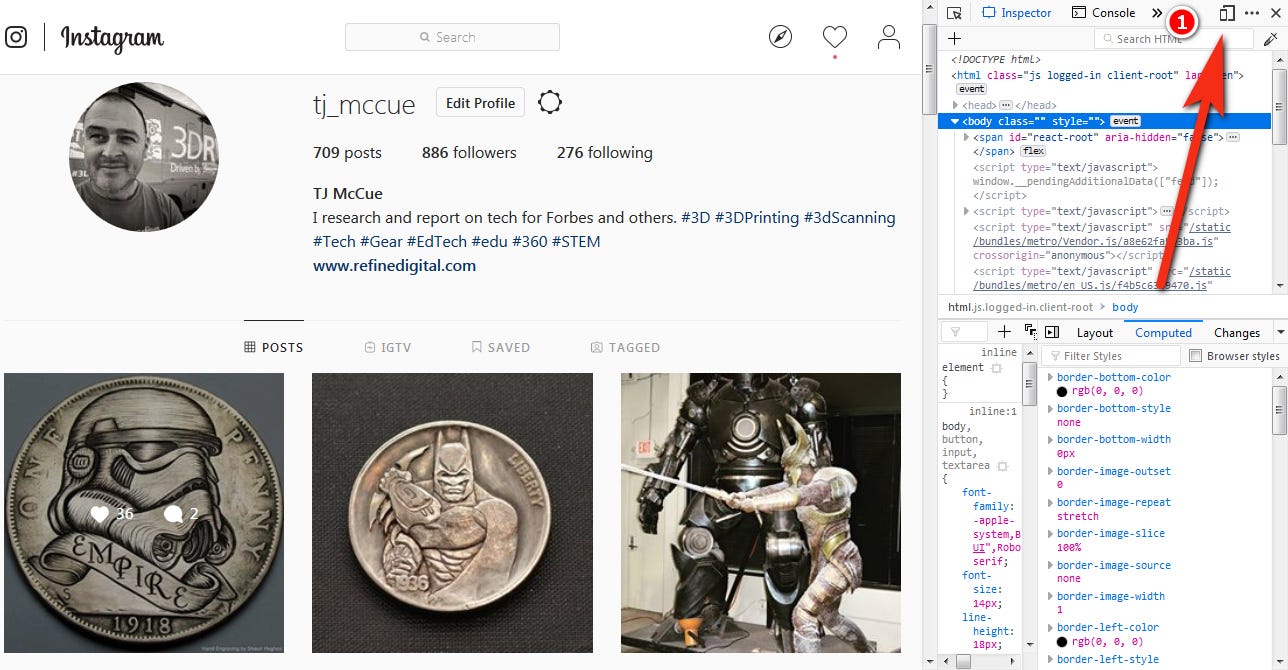Click selector highlighter icon next to element rule

(x=997, y=368)
